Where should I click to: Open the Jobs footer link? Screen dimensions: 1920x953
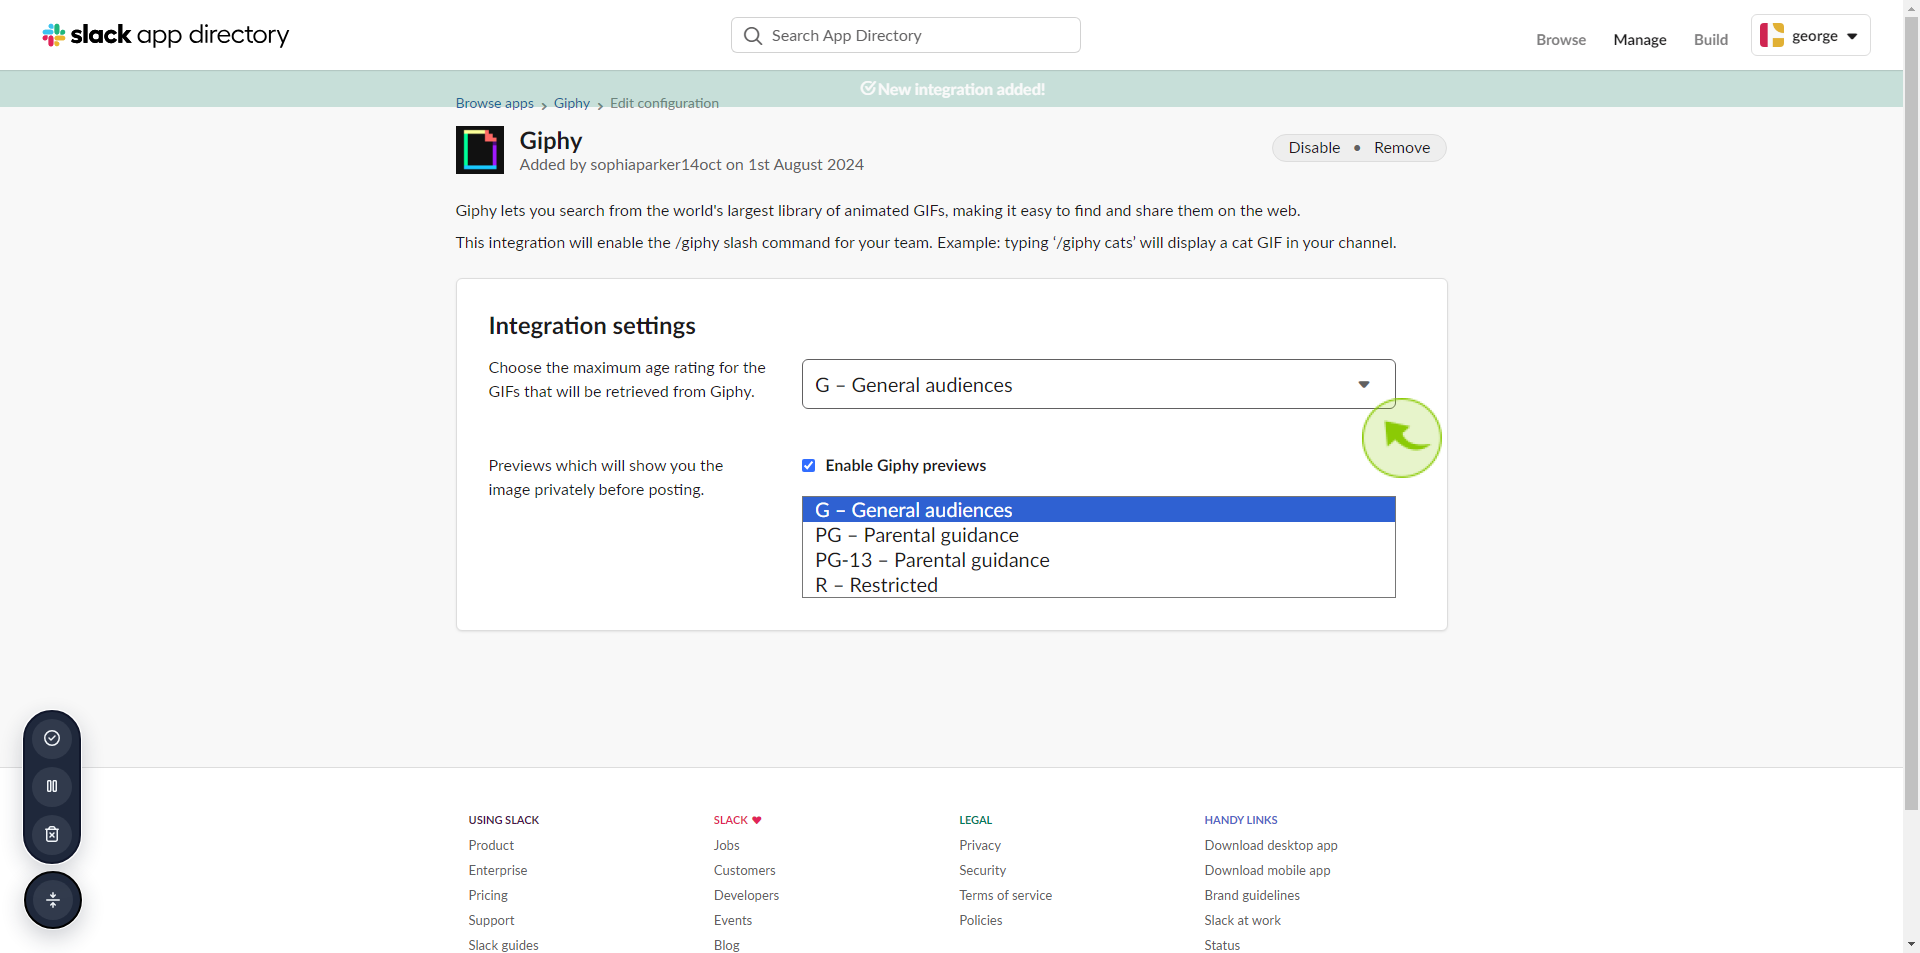[727, 845]
